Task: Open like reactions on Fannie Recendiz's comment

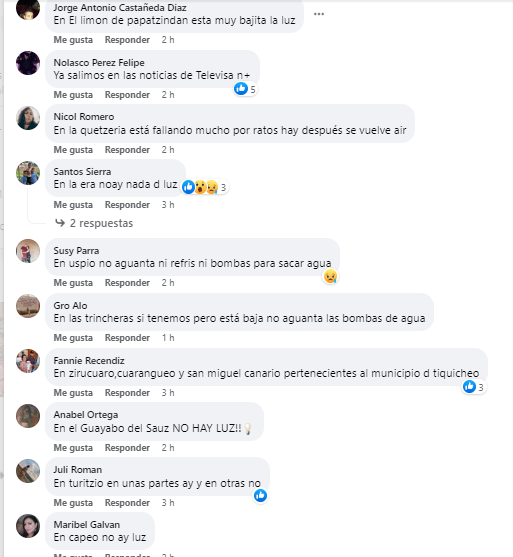Action: [x=474, y=387]
